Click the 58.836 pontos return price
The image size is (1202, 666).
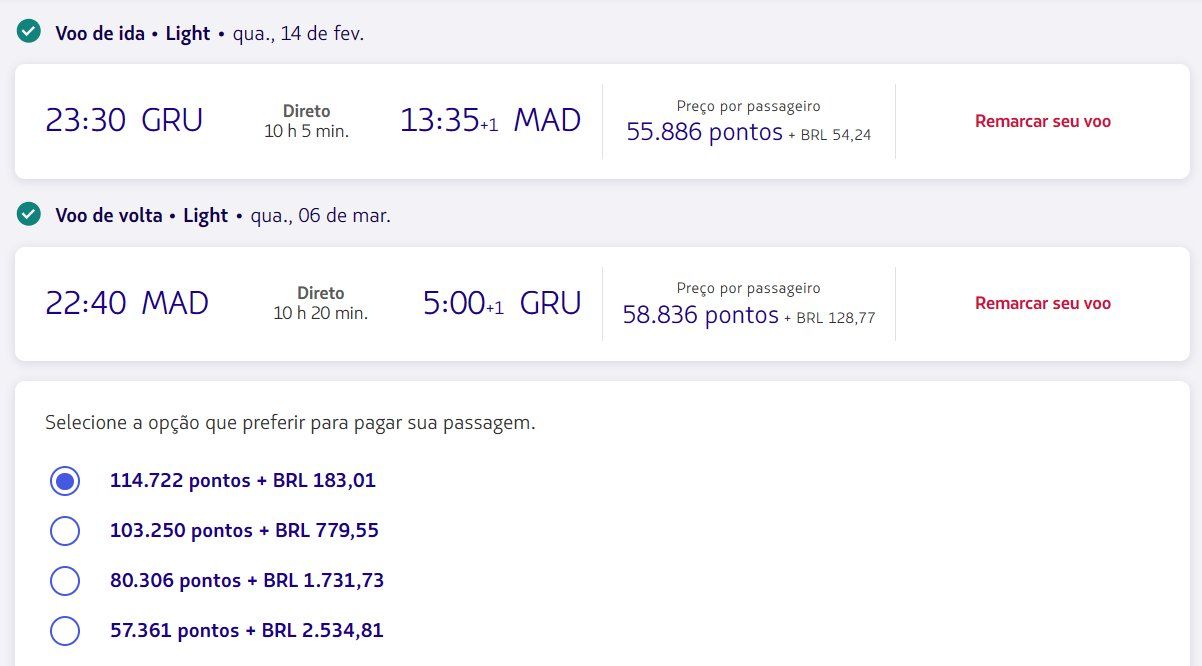(x=700, y=315)
